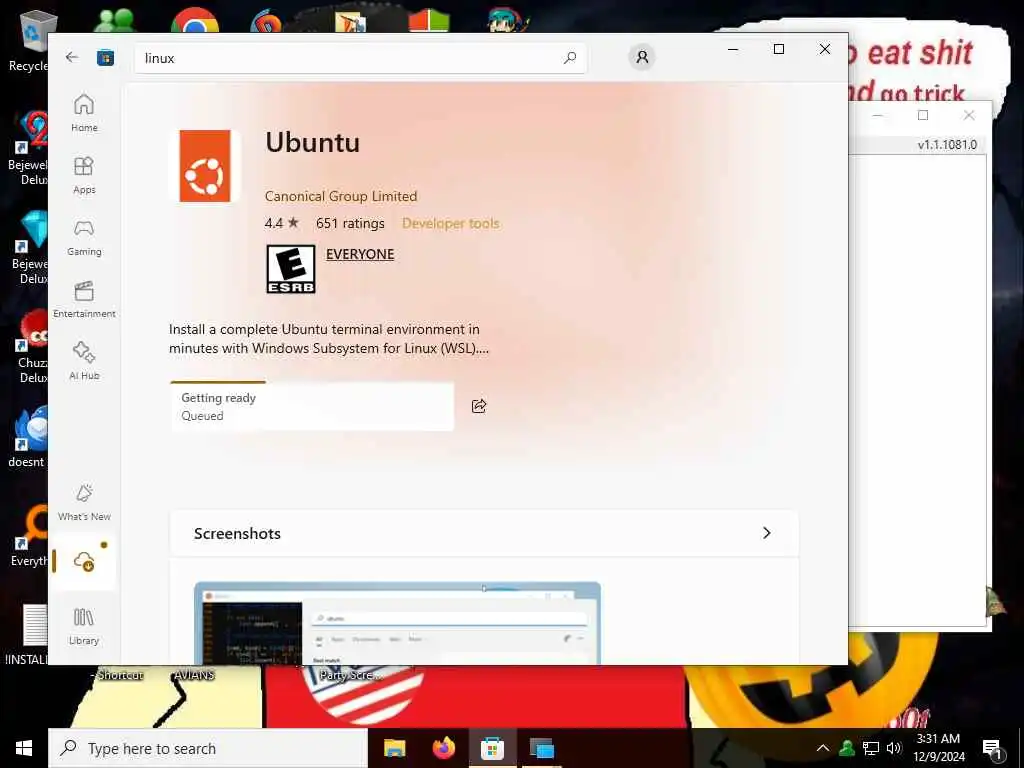The width and height of the screenshot is (1024, 768).
Task: Open Gaming section in sidebar
Action: coord(84,237)
